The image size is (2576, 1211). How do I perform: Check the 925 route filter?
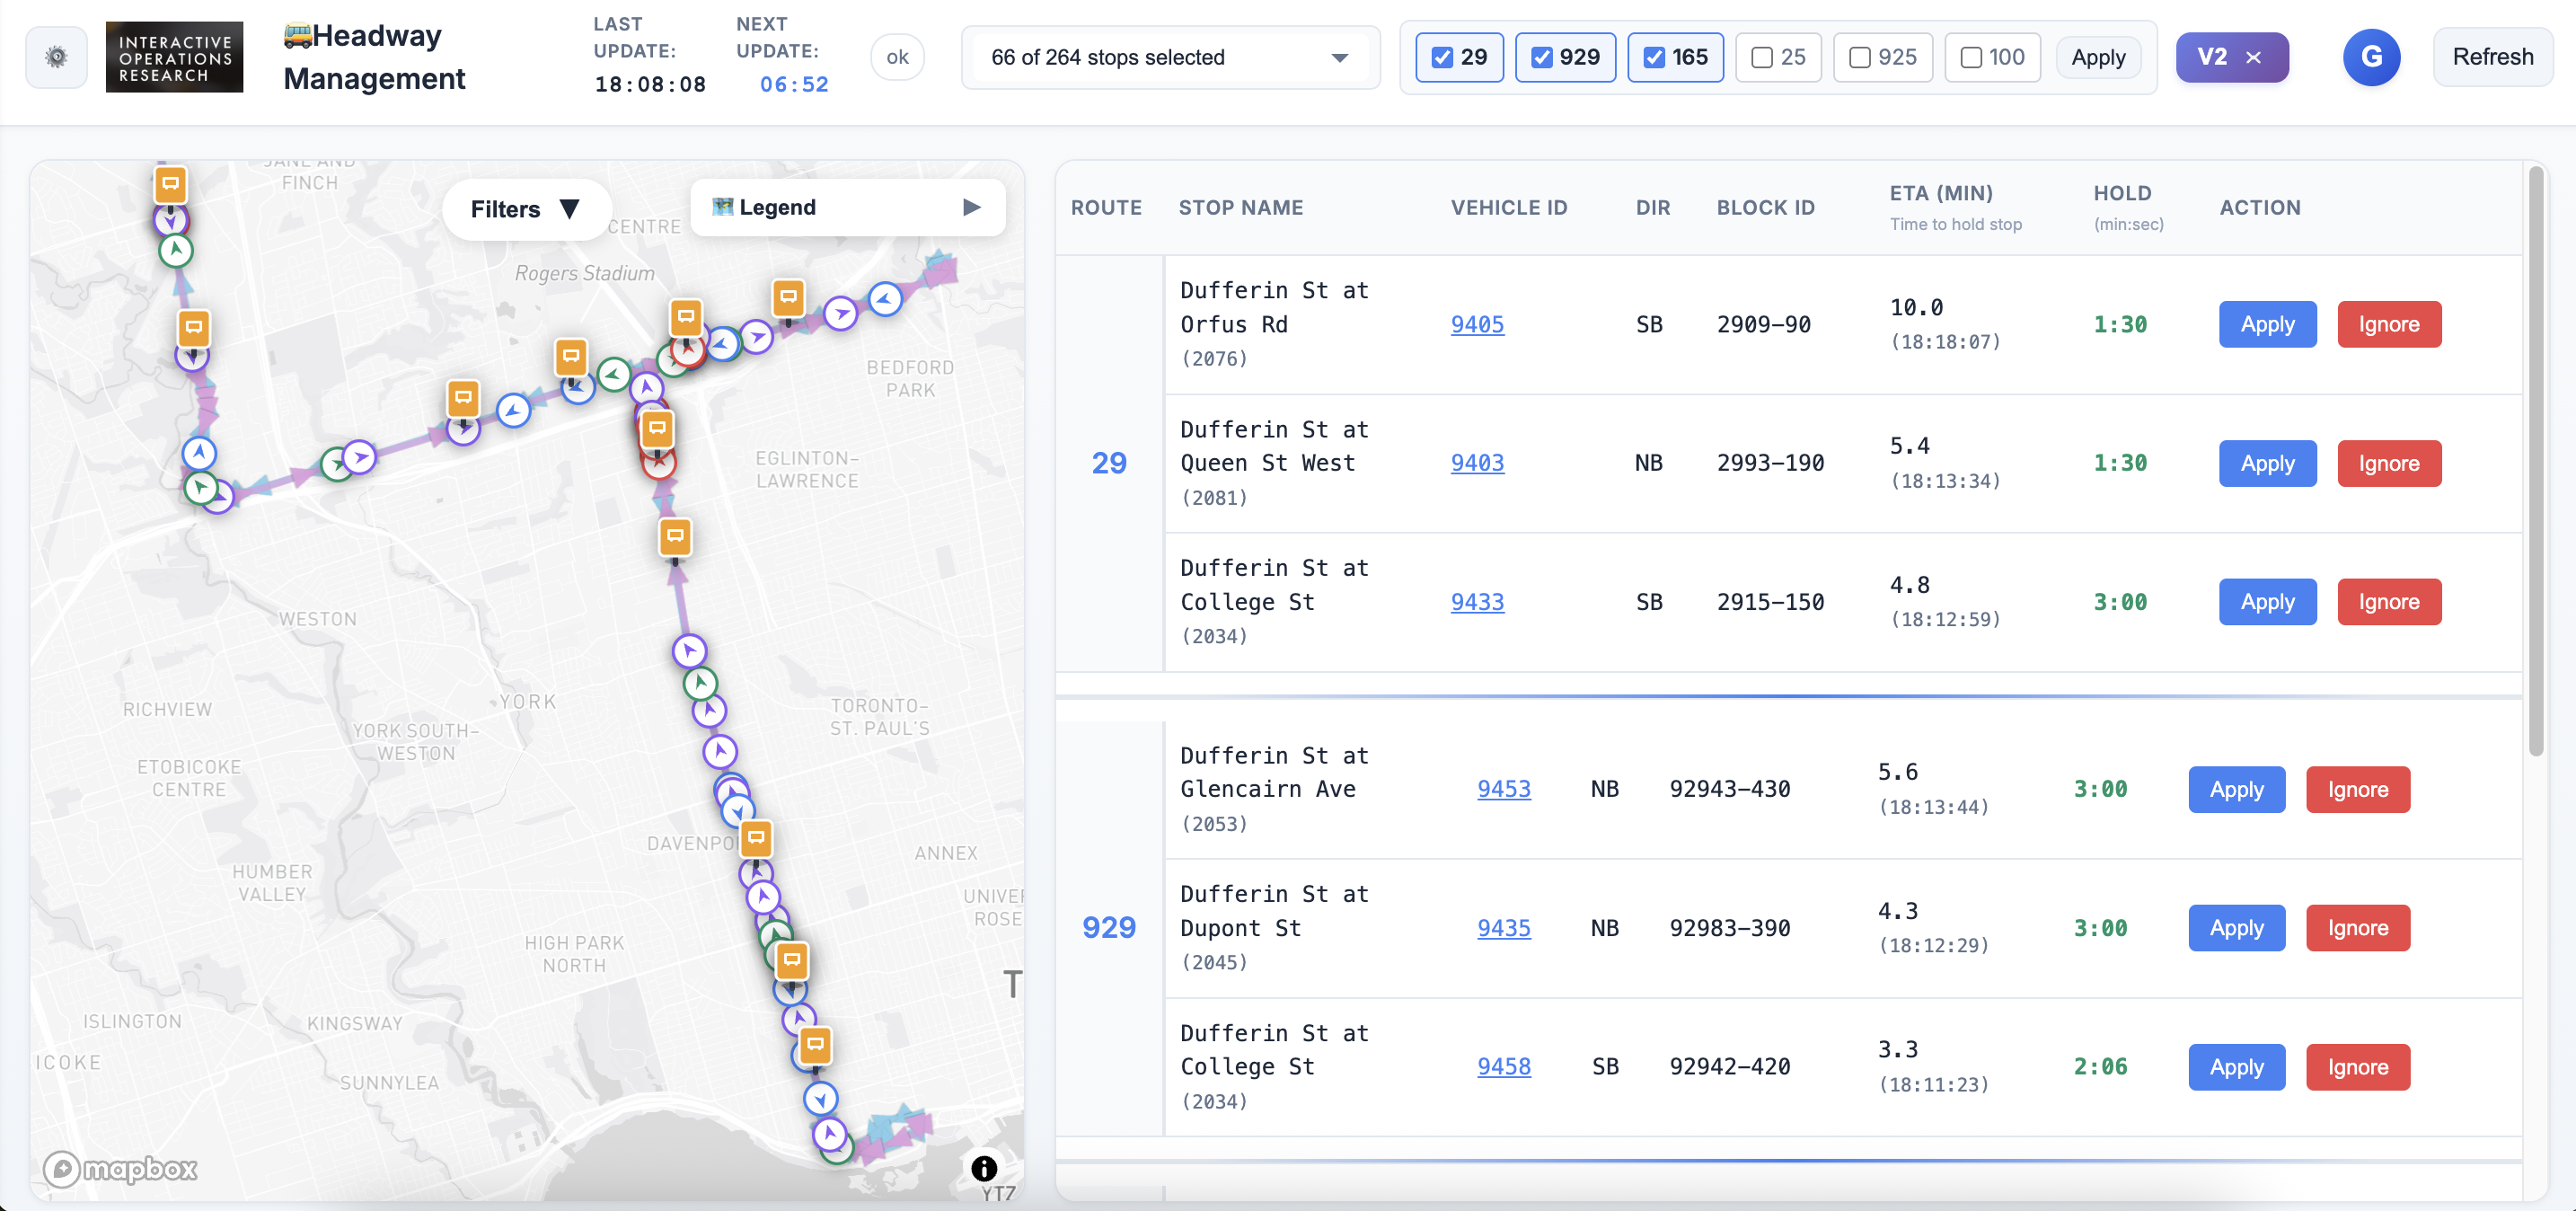click(x=1858, y=58)
